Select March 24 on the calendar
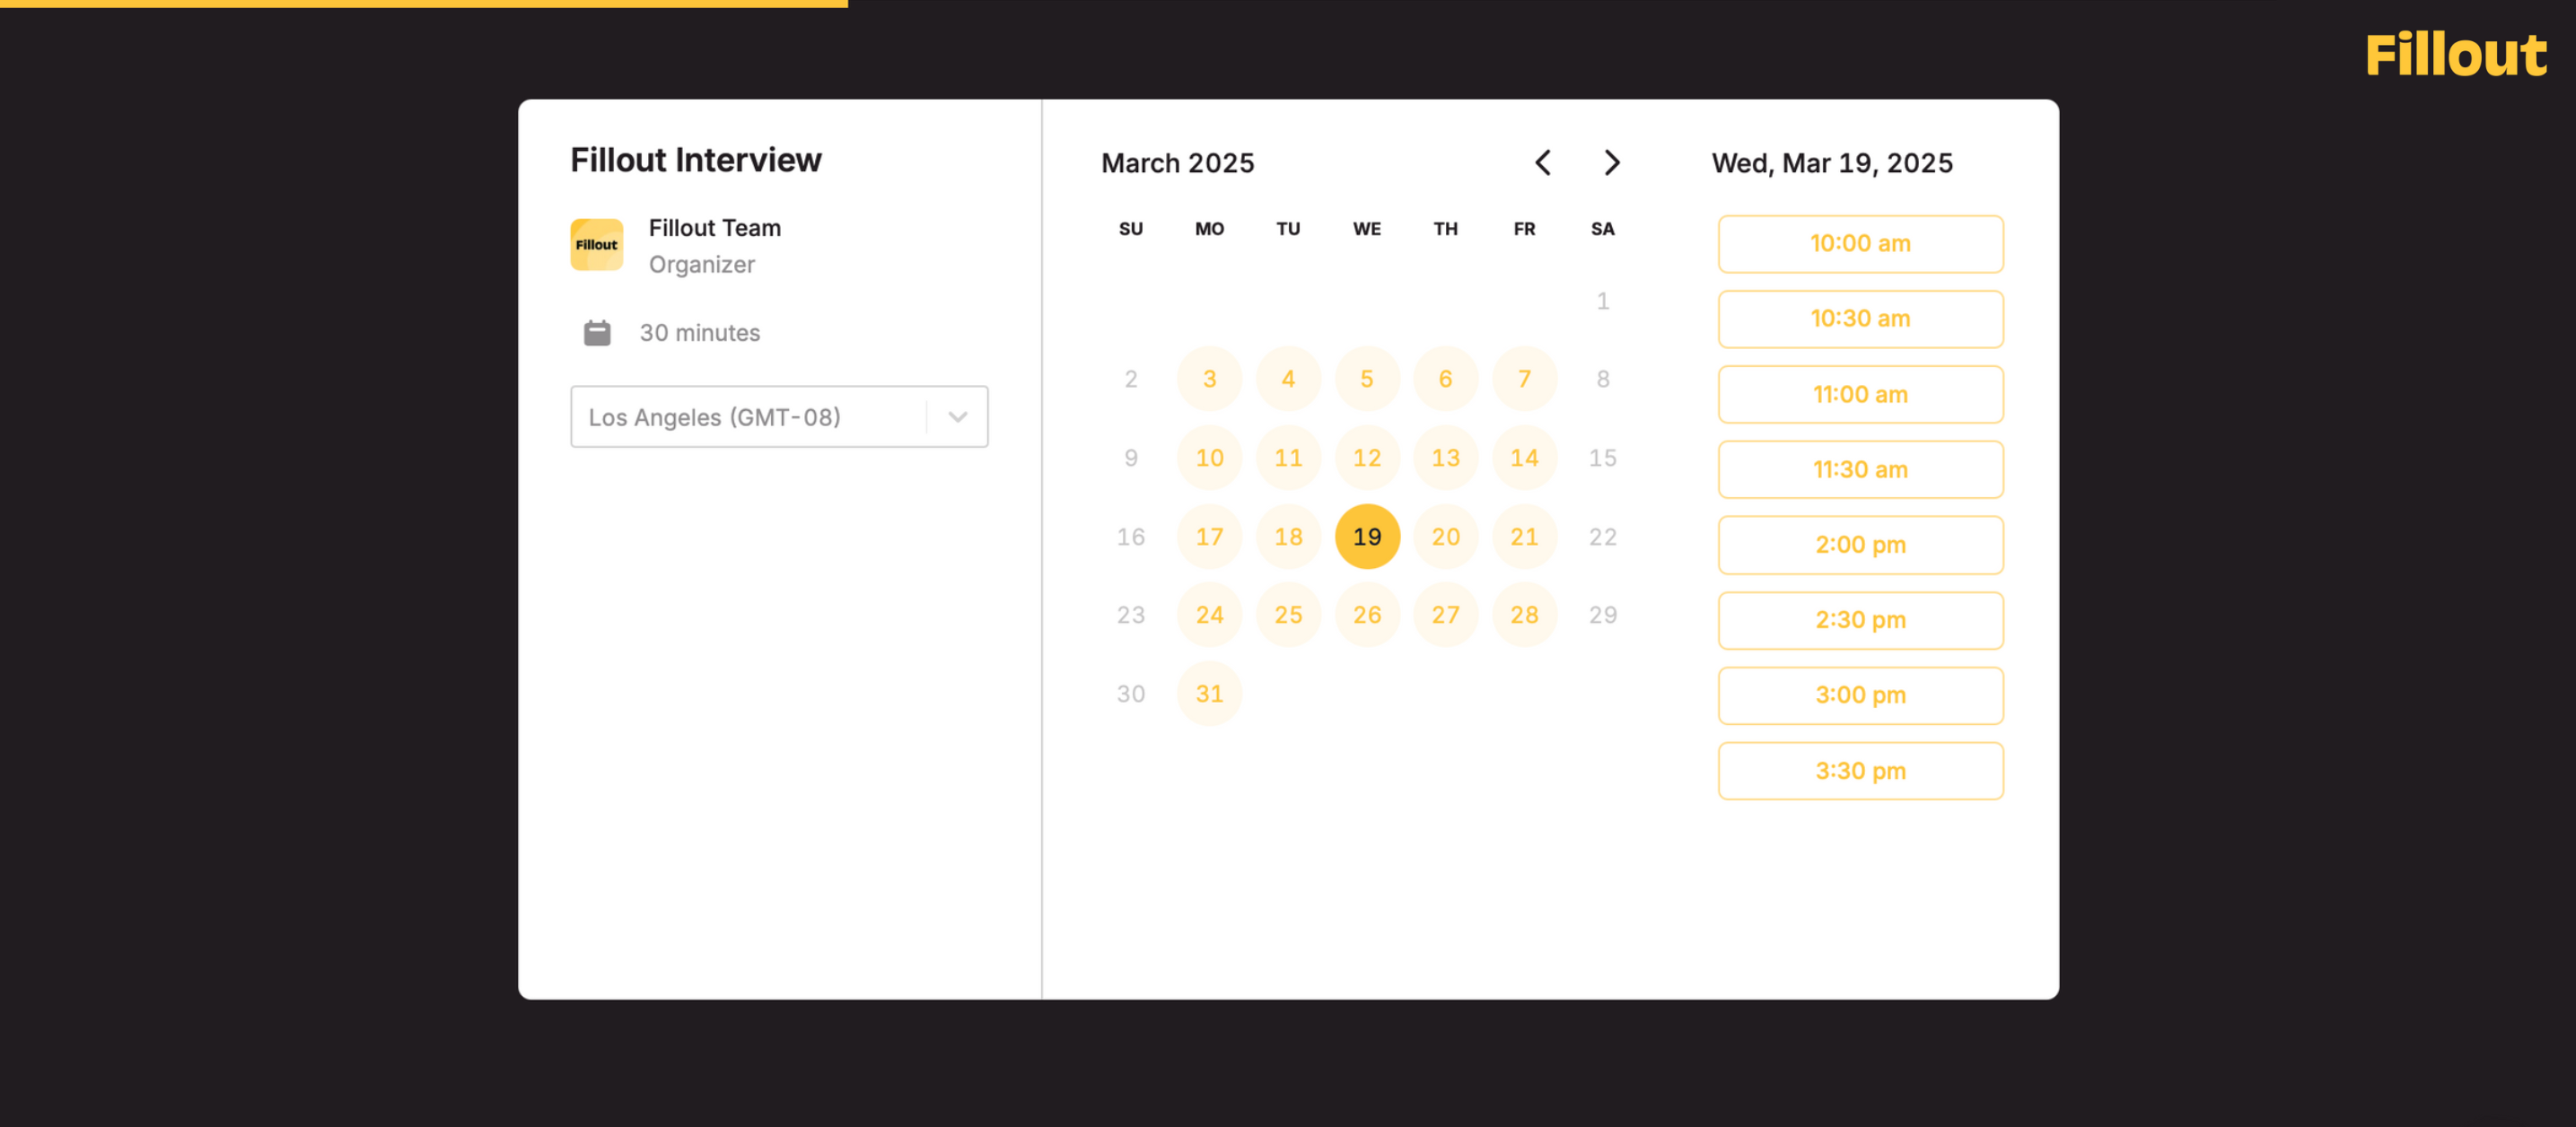This screenshot has width=2576, height=1127. tap(1209, 615)
